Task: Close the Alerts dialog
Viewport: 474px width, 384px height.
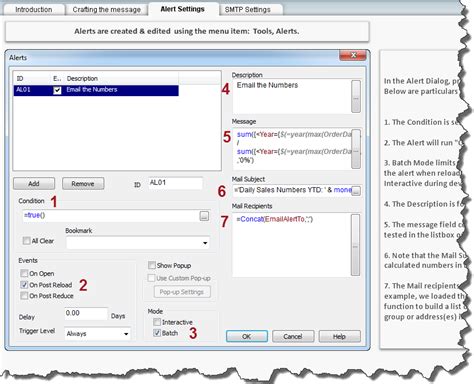Action: coord(353,55)
